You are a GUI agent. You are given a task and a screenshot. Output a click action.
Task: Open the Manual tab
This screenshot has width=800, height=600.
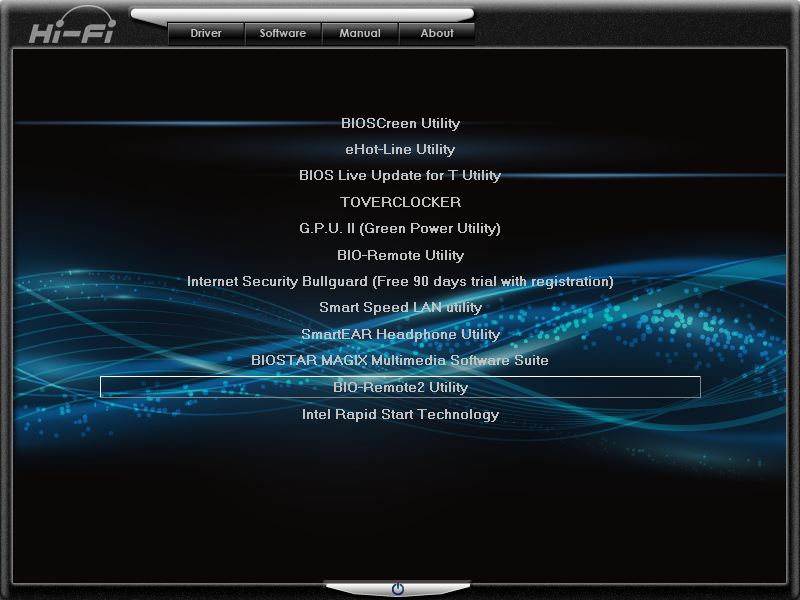click(x=360, y=34)
